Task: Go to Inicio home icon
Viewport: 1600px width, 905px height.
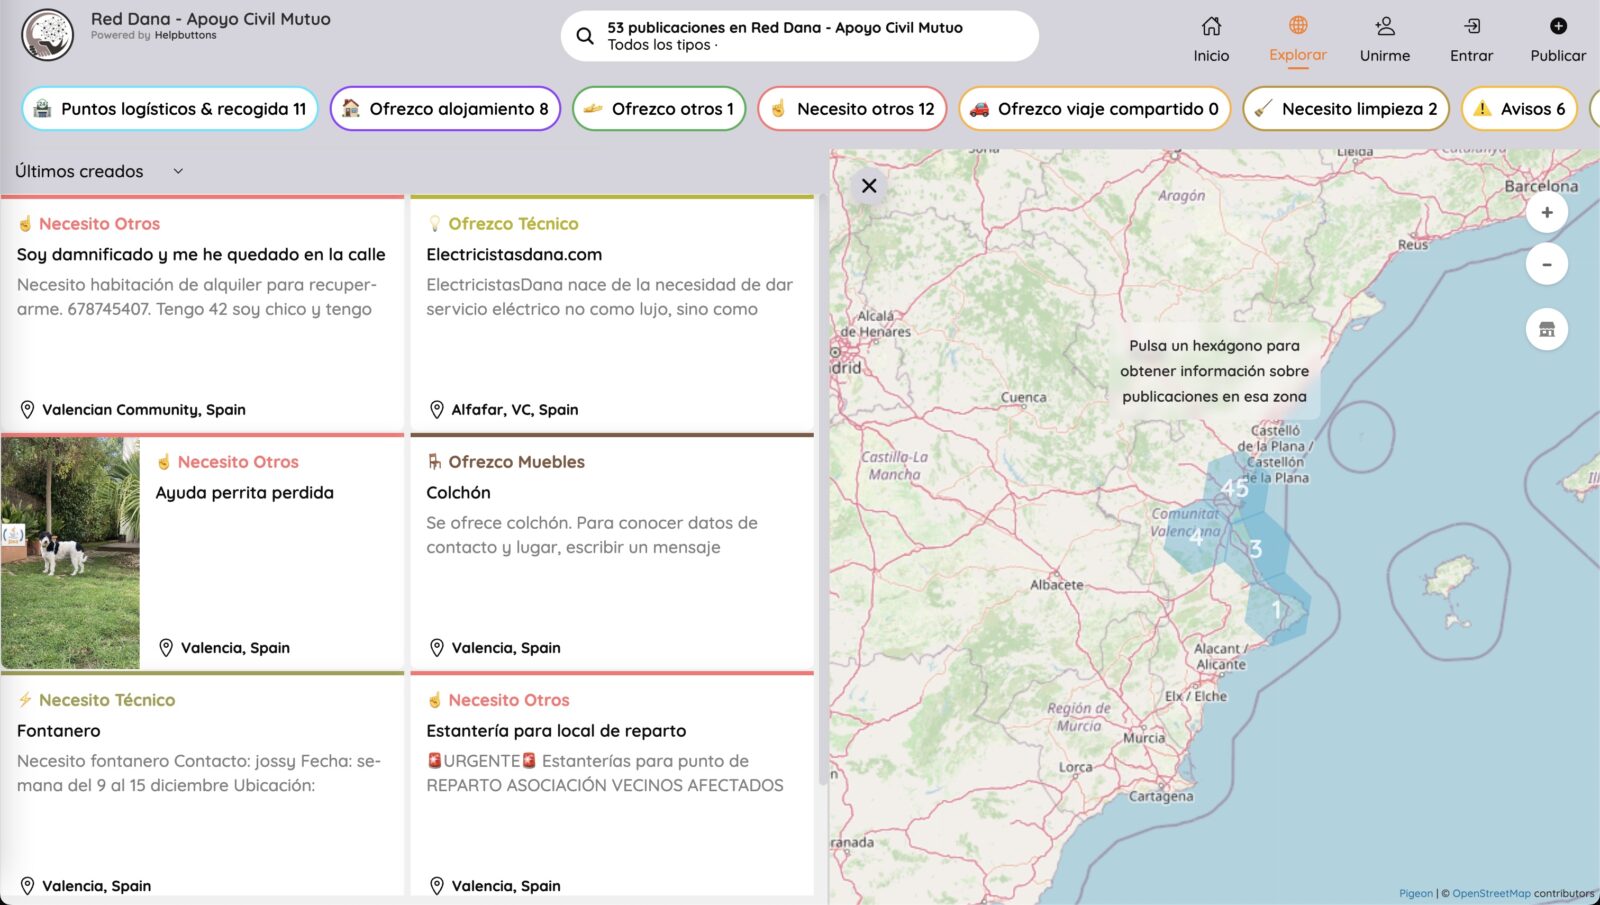Action: click(x=1211, y=27)
